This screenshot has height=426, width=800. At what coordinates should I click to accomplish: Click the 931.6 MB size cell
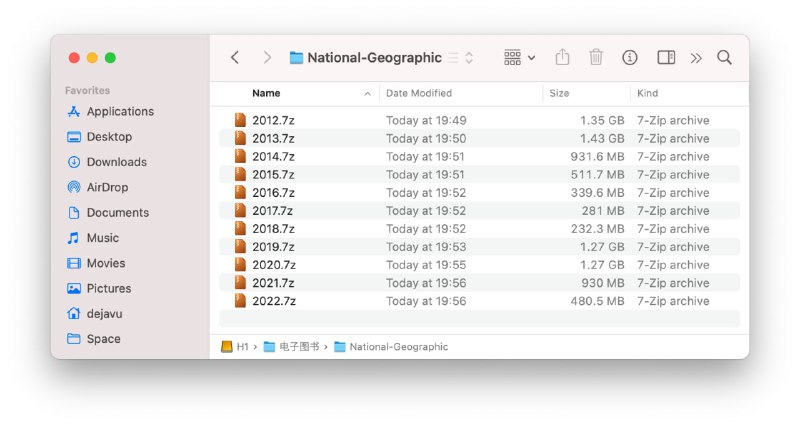coord(597,157)
